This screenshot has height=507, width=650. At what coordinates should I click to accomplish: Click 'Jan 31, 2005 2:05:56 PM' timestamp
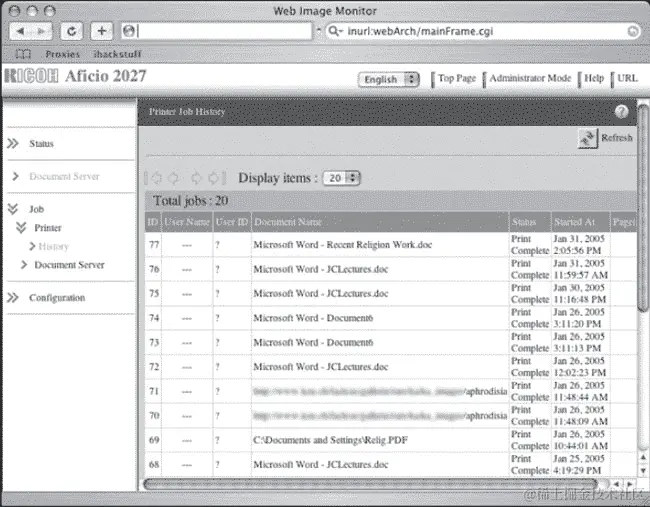click(579, 245)
